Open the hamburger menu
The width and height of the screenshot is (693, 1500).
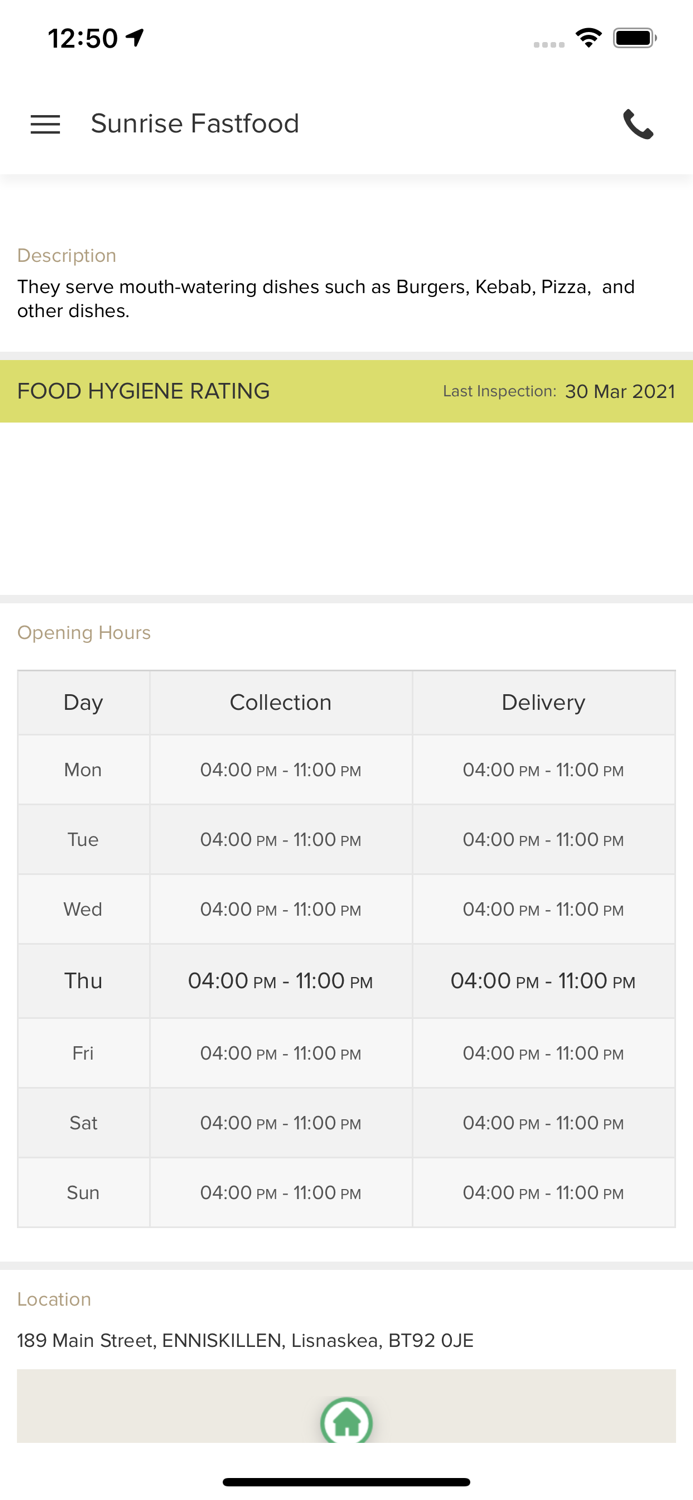click(45, 124)
